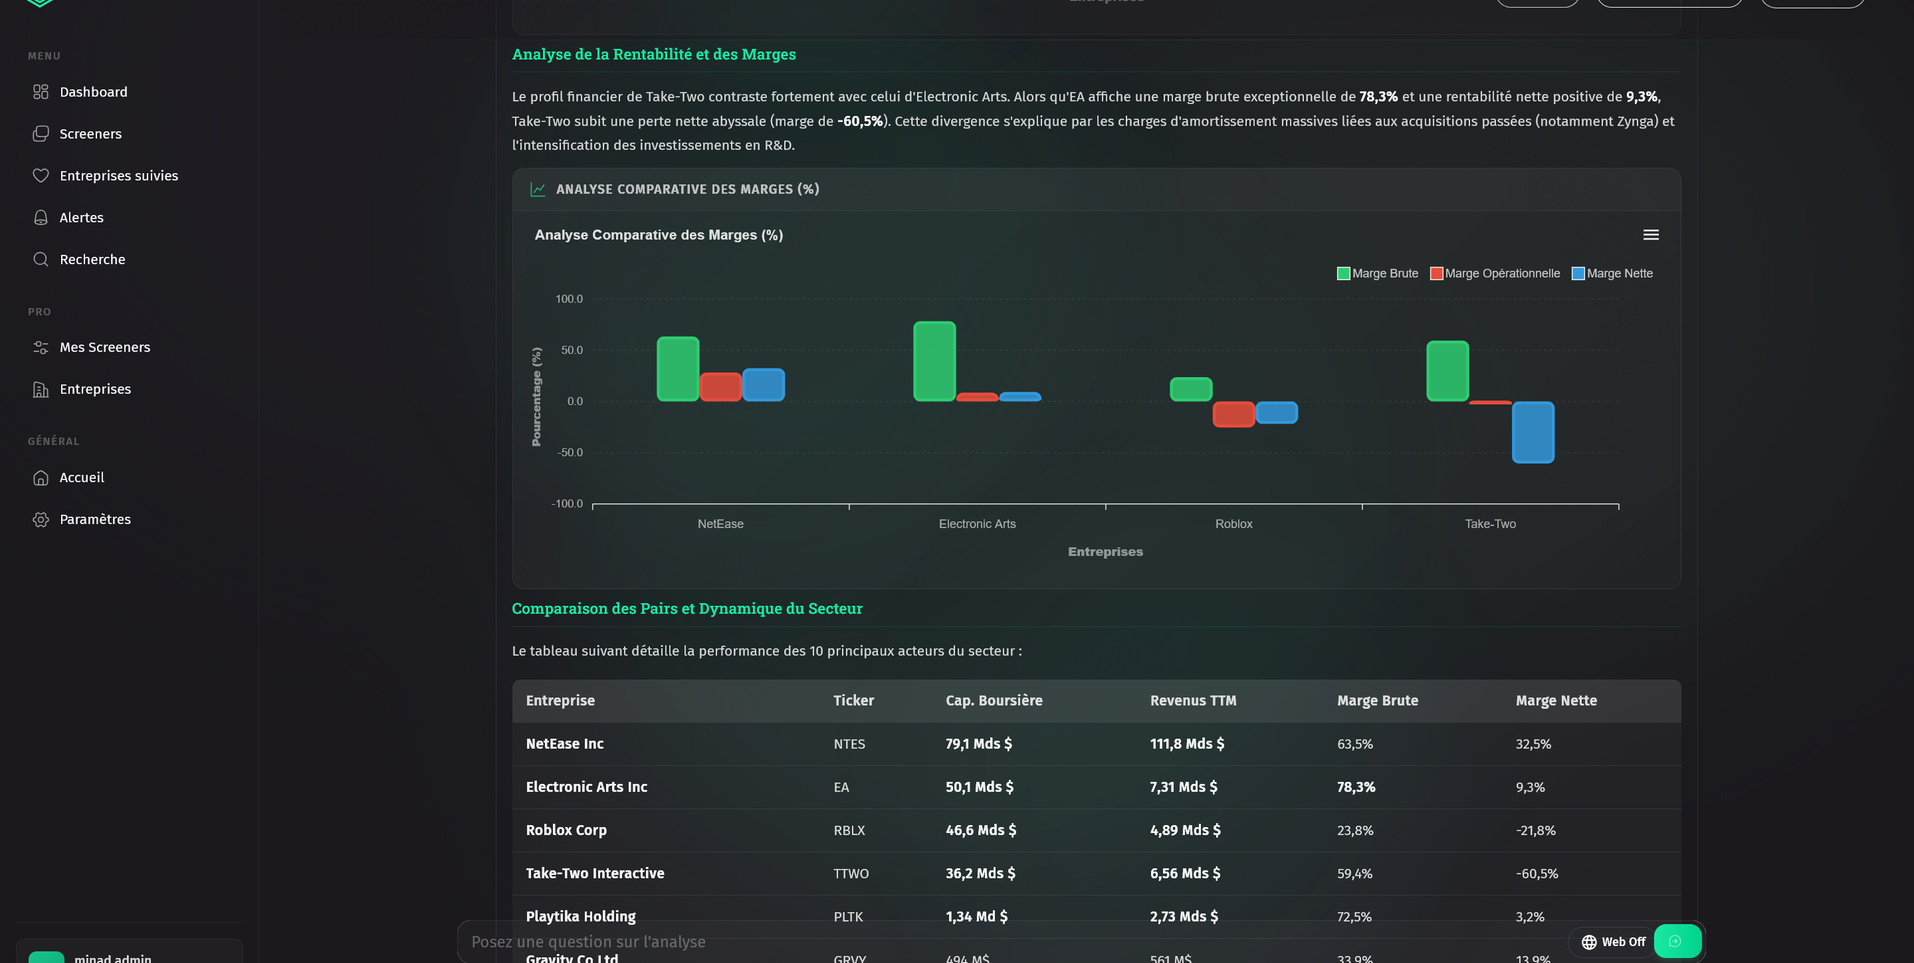Disable the Marge Nette legend entry
Viewport: 1914px width, 963px height.
pyautogui.click(x=1611, y=272)
